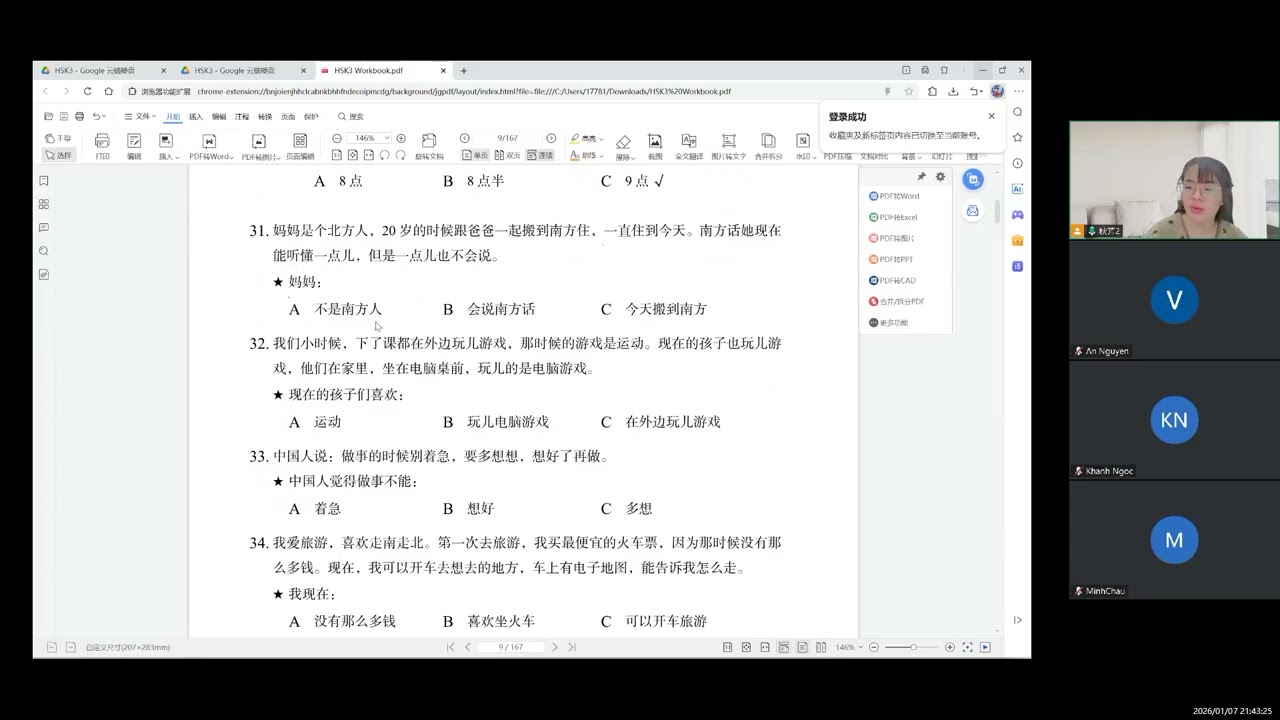
Task: Expand the undo dropdown arrow
Action: pyautogui.click(x=104, y=117)
